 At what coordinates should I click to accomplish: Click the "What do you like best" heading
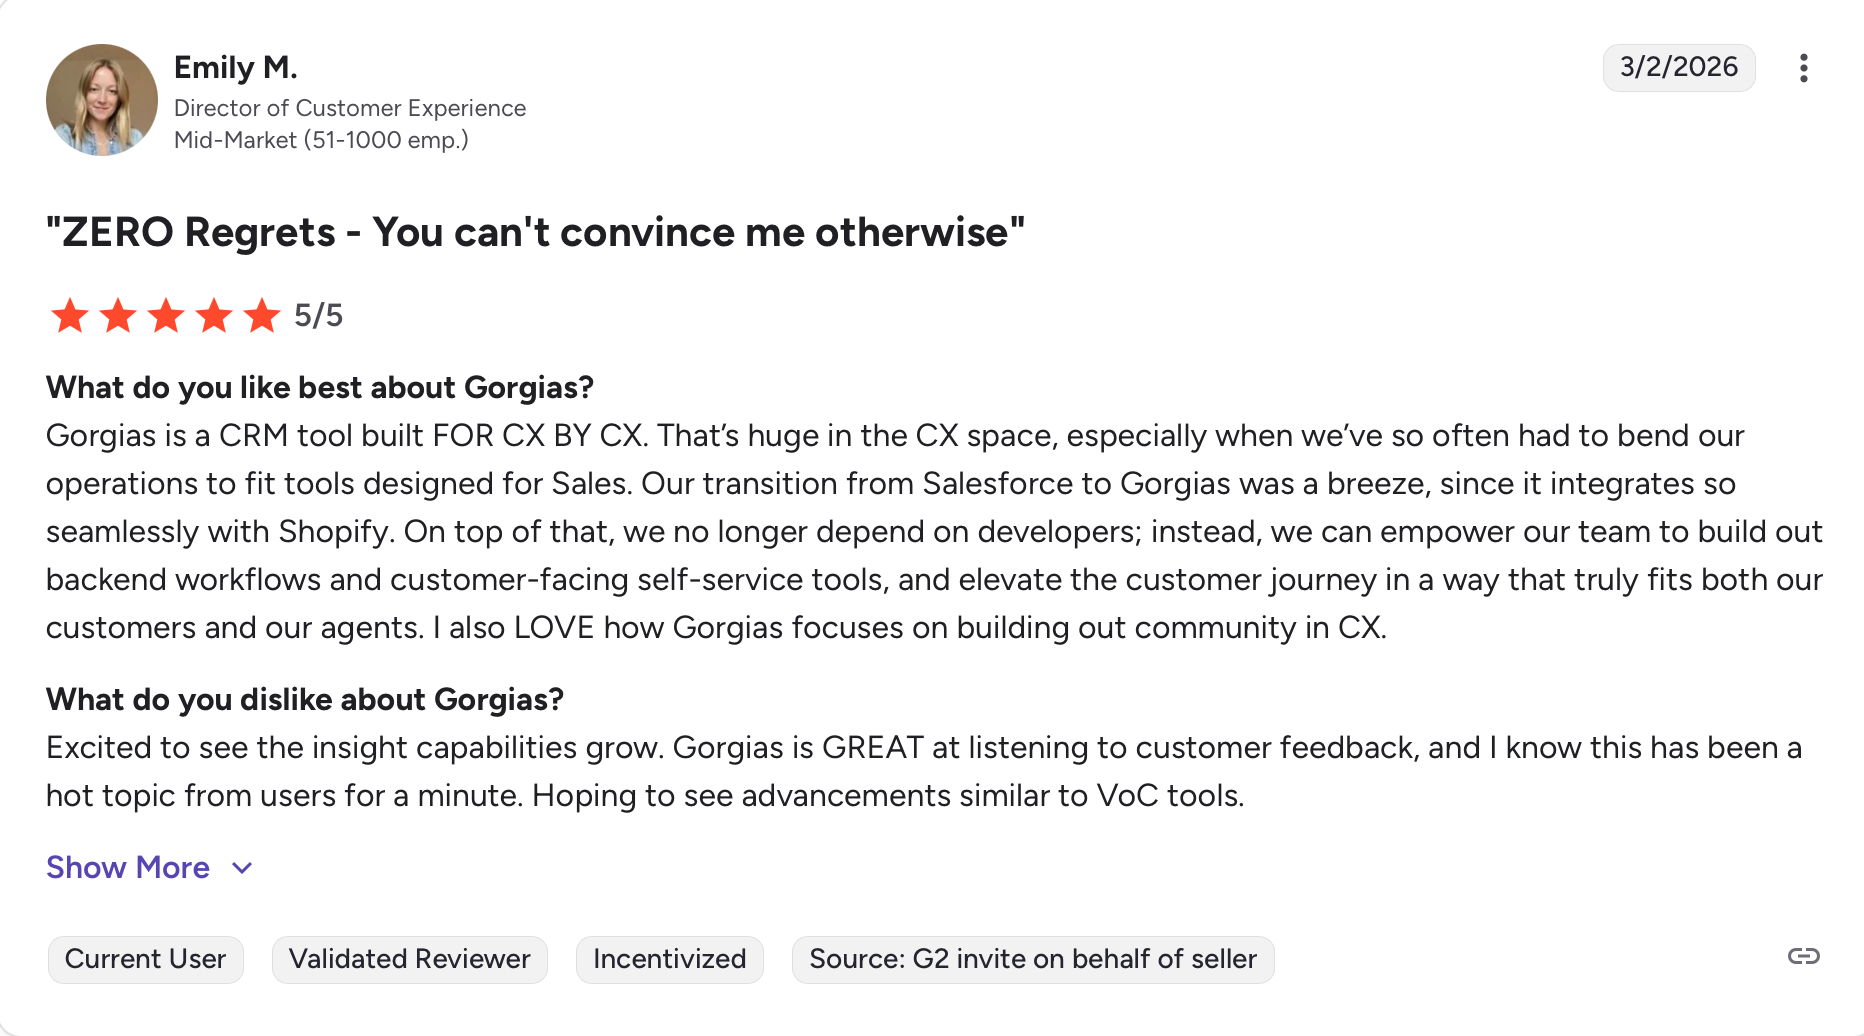point(320,388)
